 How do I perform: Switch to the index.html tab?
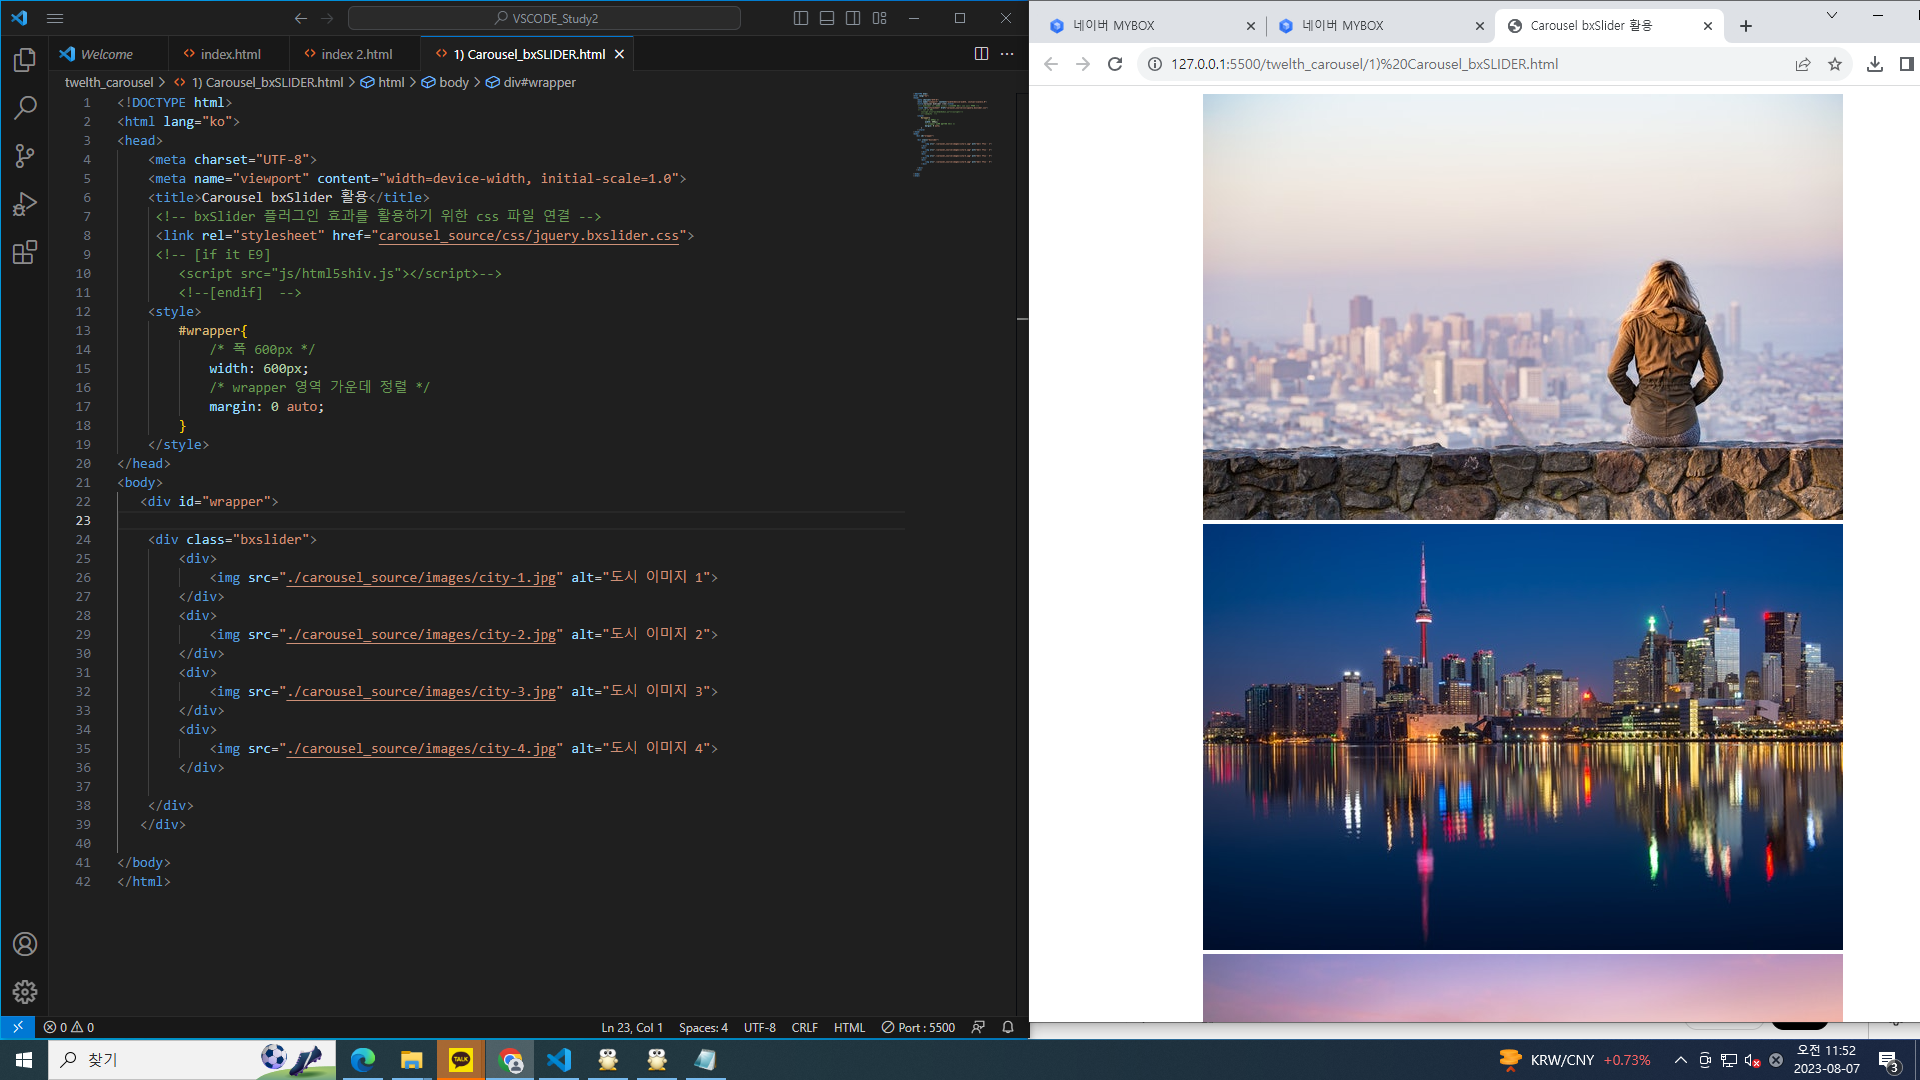(230, 54)
